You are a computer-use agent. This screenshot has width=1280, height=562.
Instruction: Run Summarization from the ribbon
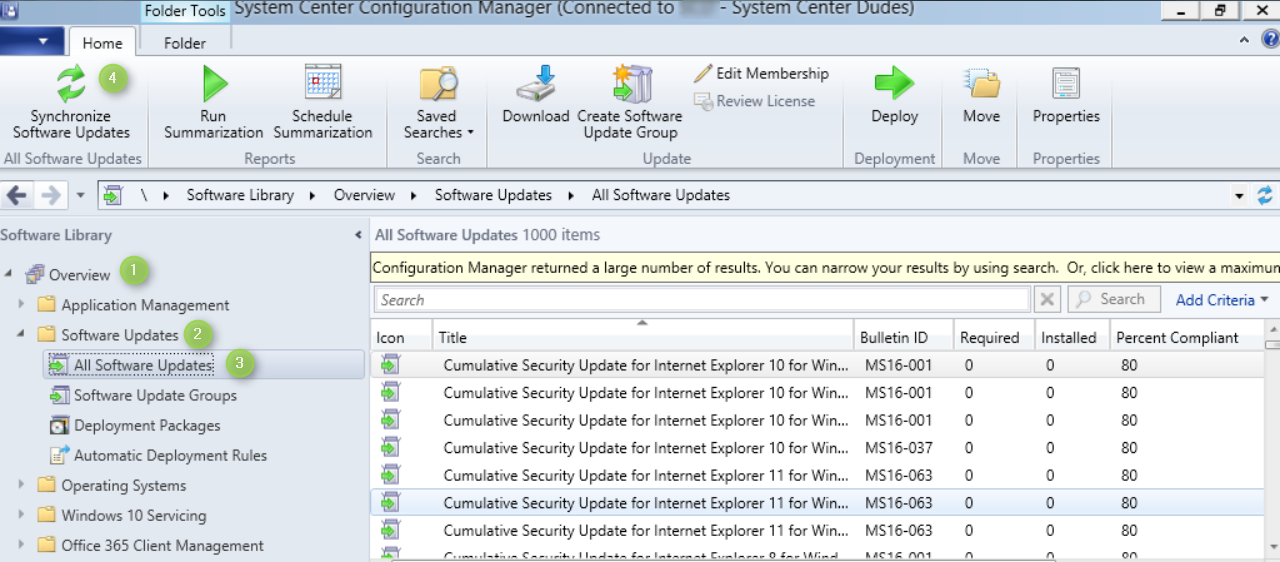tap(213, 102)
